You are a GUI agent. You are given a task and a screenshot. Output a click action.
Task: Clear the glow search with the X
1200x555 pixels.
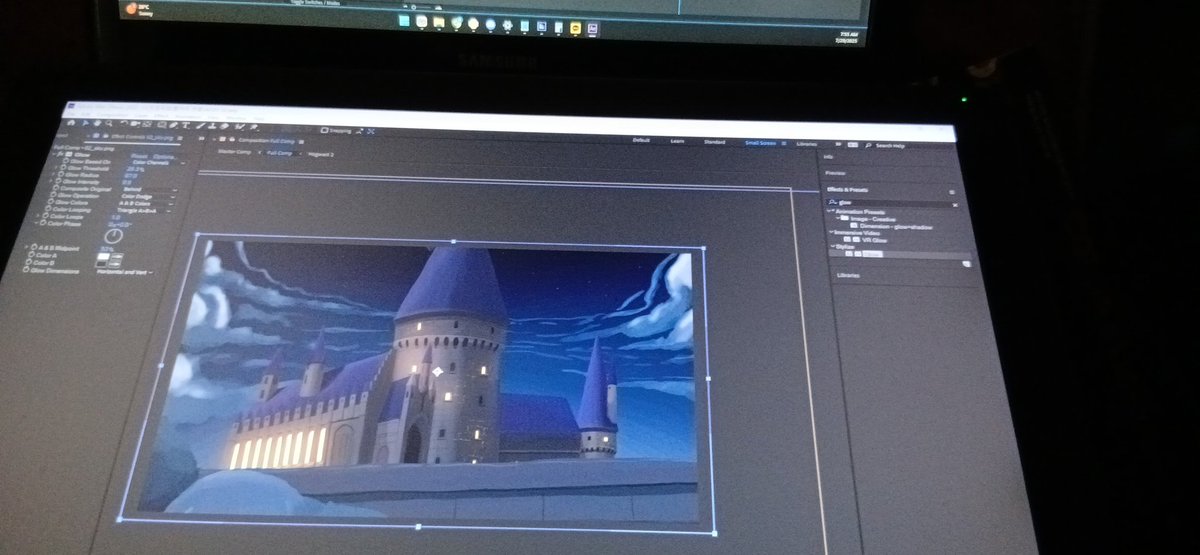[x=955, y=205]
